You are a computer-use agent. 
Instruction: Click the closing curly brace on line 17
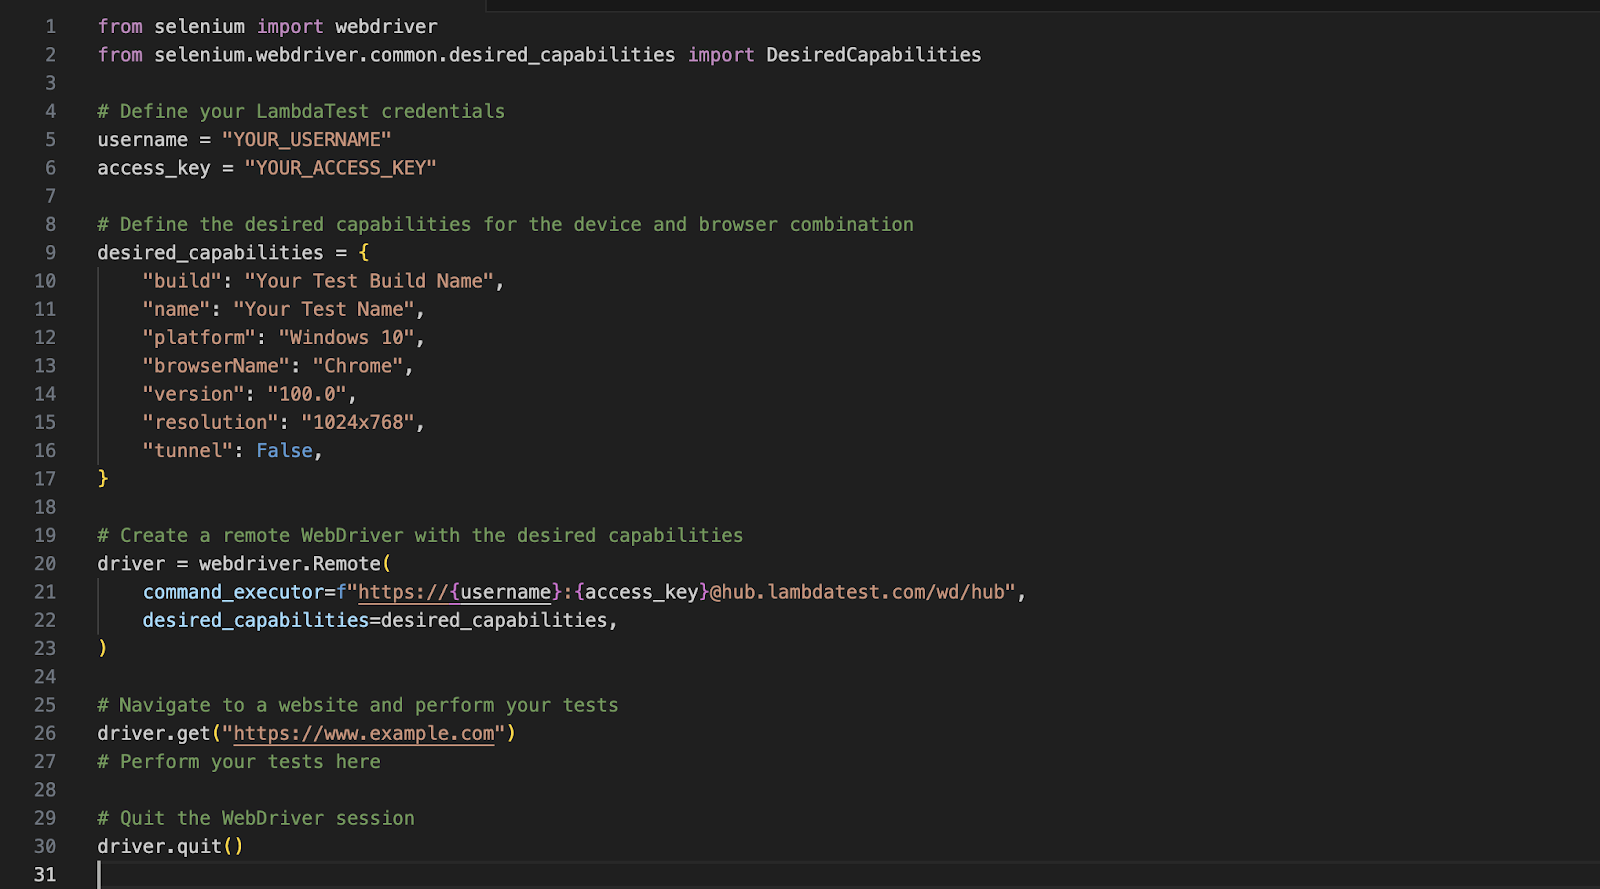pyautogui.click(x=103, y=478)
